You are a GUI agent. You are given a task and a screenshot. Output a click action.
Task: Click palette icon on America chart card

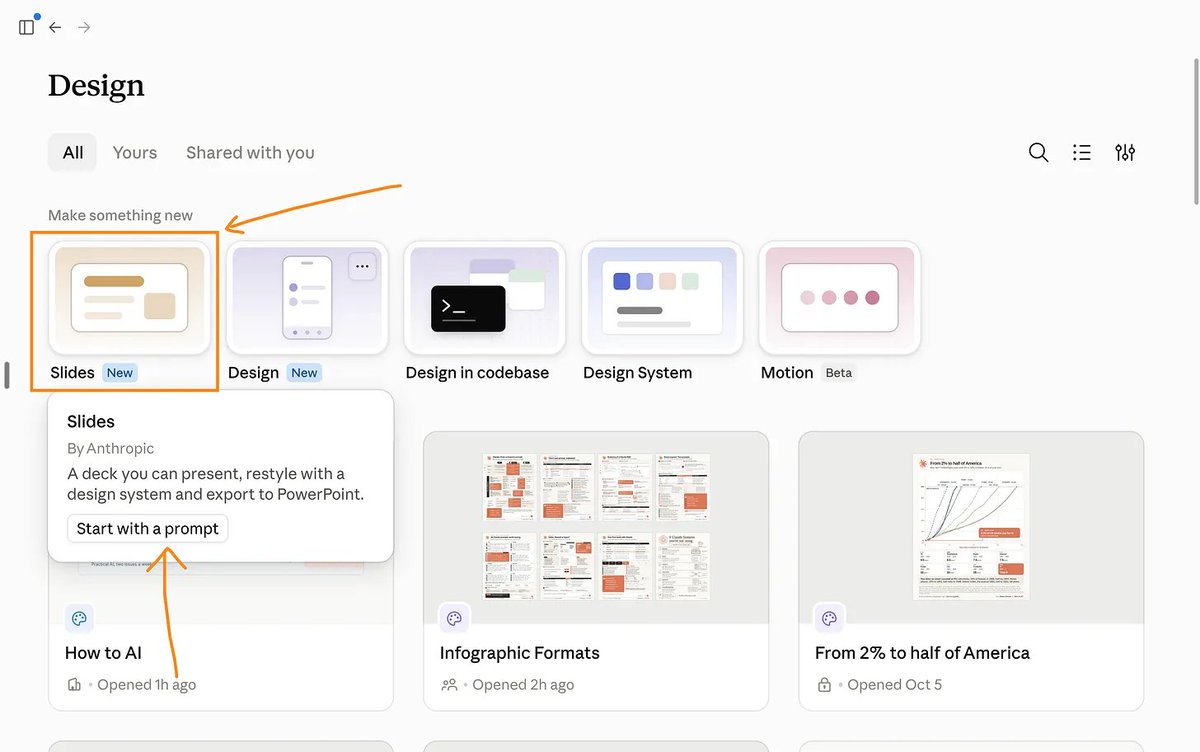pyautogui.click(x=829, y=618)
